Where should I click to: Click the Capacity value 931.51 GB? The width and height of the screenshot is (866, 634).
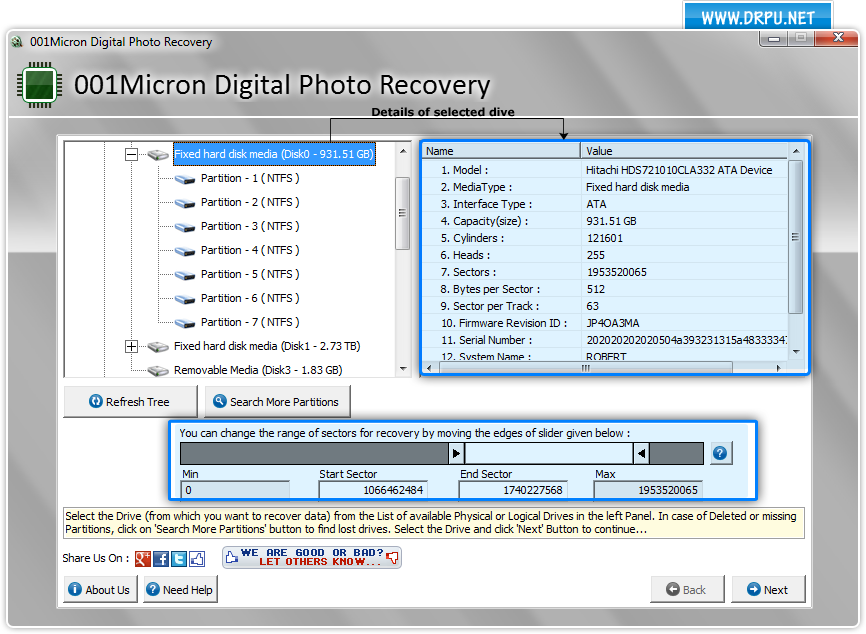click(x=611, y=221)
